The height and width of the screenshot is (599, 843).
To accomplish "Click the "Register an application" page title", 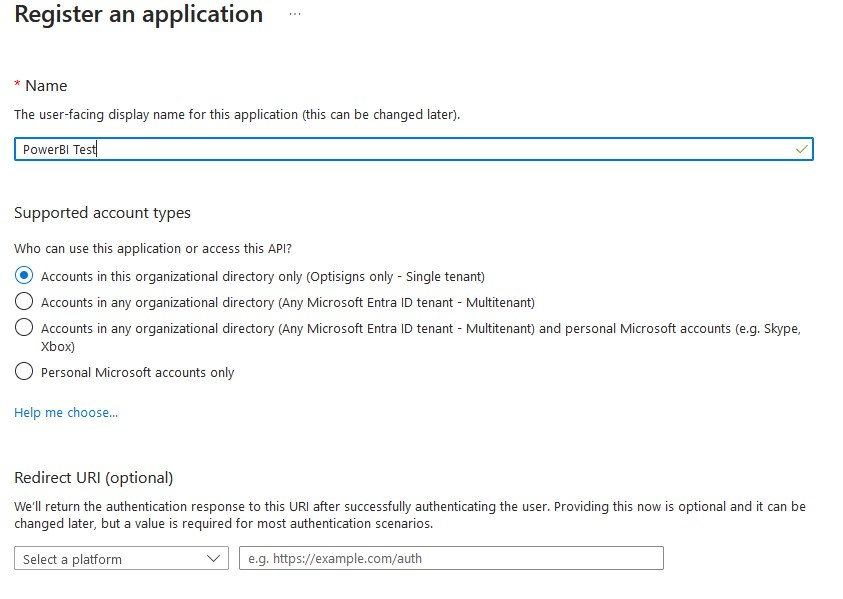I will (139, 15).
